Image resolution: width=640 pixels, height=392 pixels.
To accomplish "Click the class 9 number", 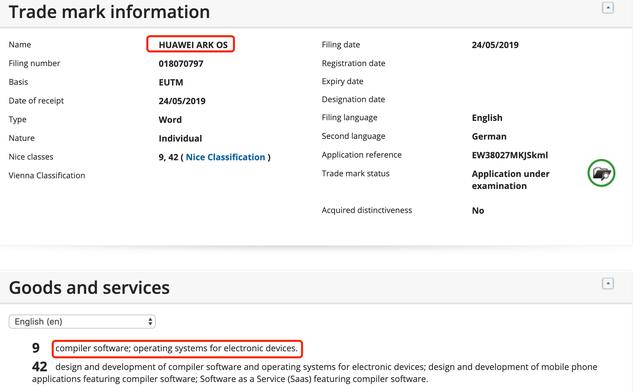I will pyautogui.click(x=36, y=348).
